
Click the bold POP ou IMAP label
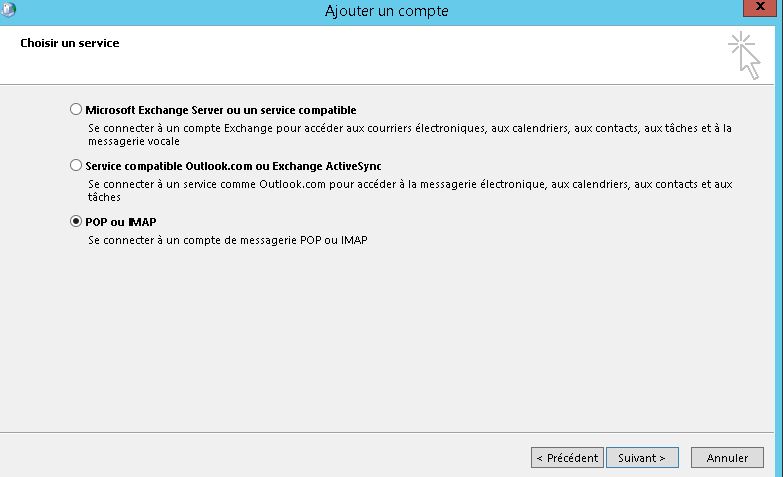(x=121, y=222)
